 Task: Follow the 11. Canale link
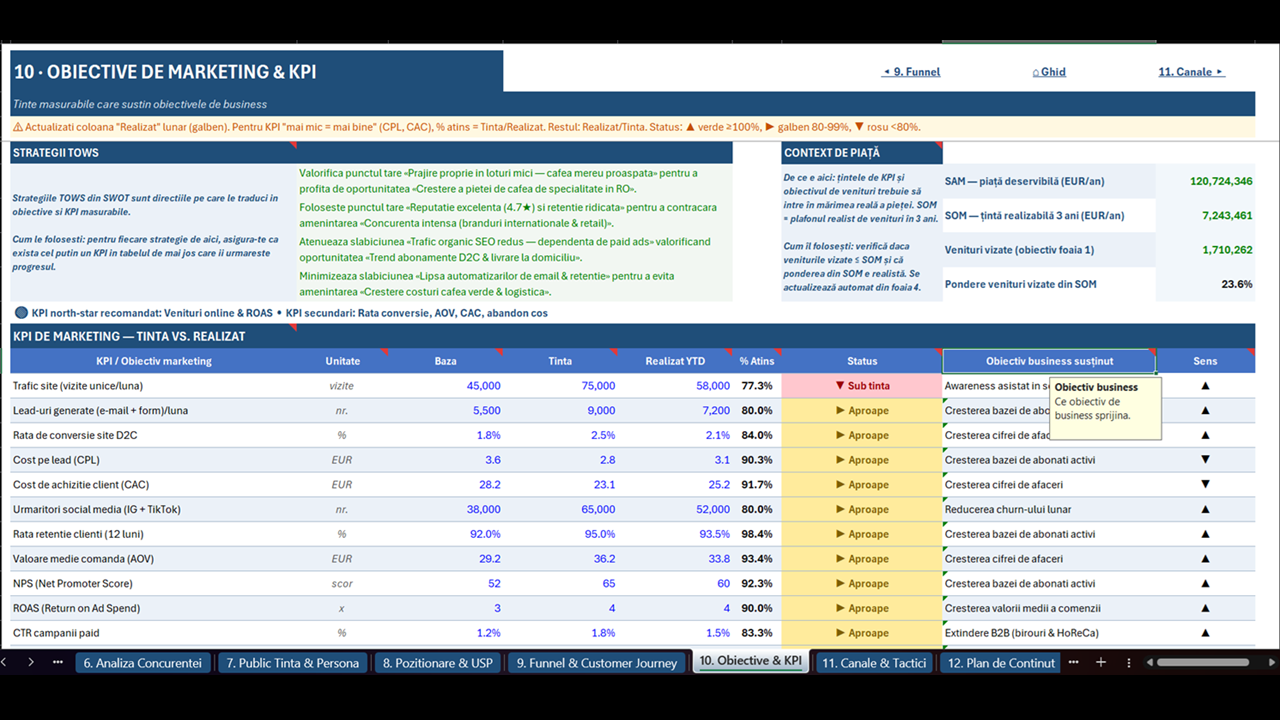pos(1191,72)
